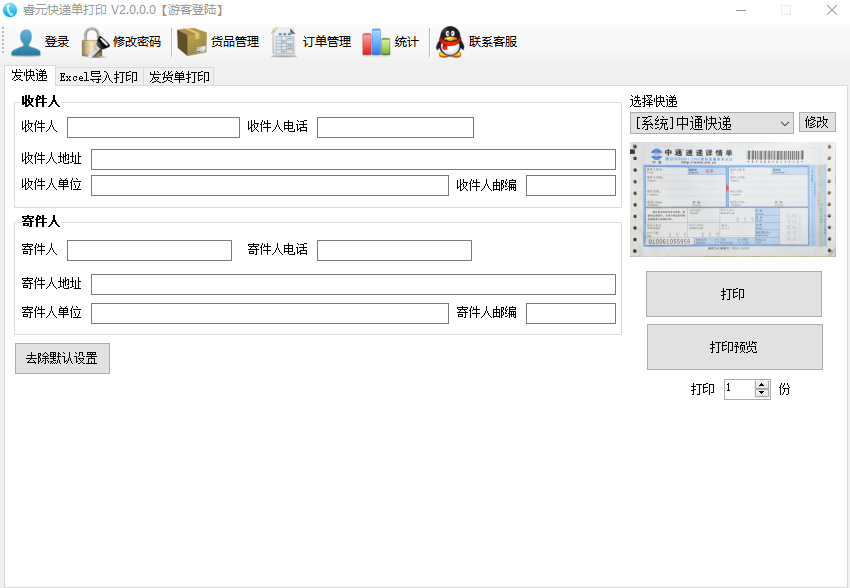
Task: Increase print copies with the up arrow
Action: tap(762, 385)
